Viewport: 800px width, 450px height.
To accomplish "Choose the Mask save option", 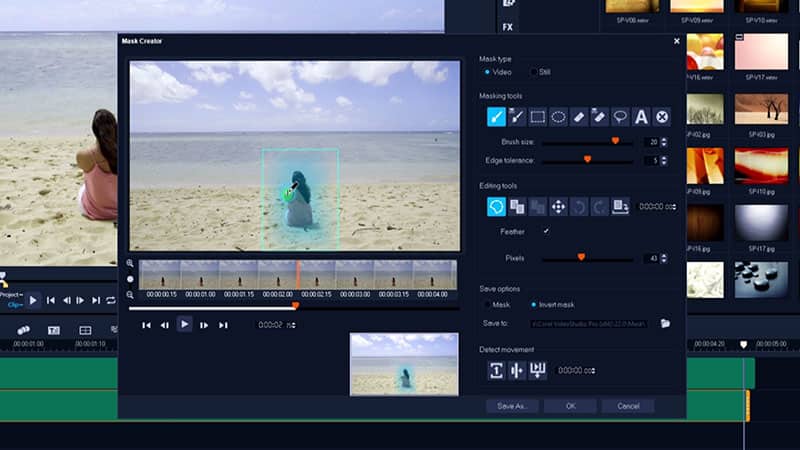I will 488,304.
